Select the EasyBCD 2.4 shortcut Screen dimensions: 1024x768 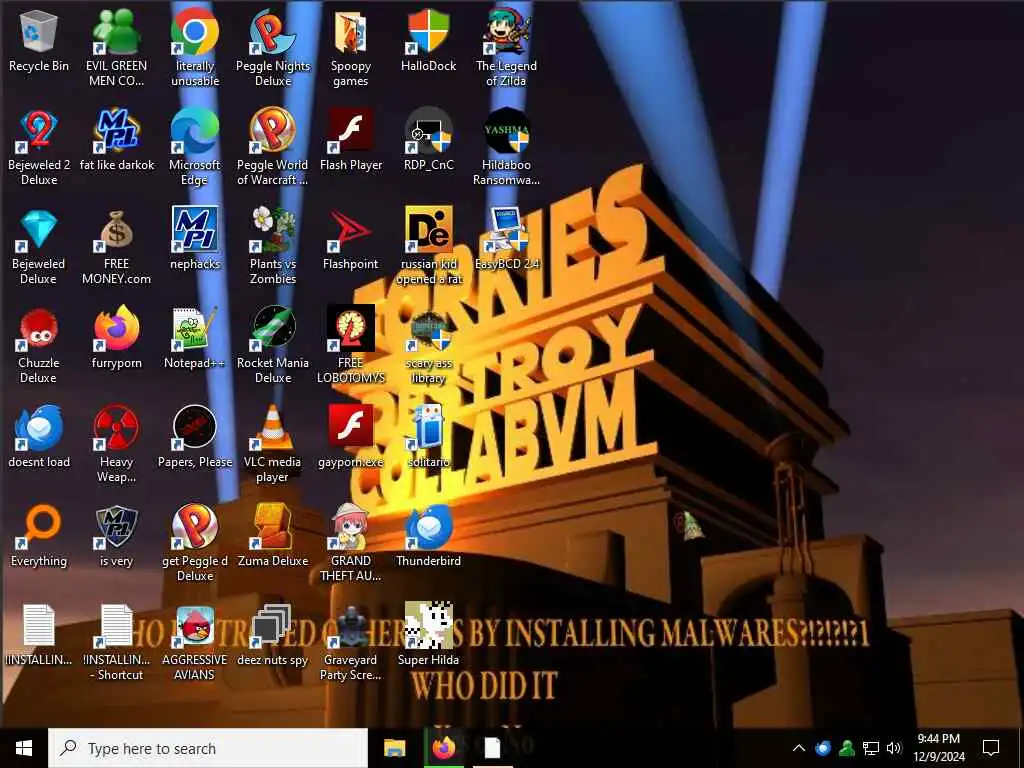pos(506,238)
